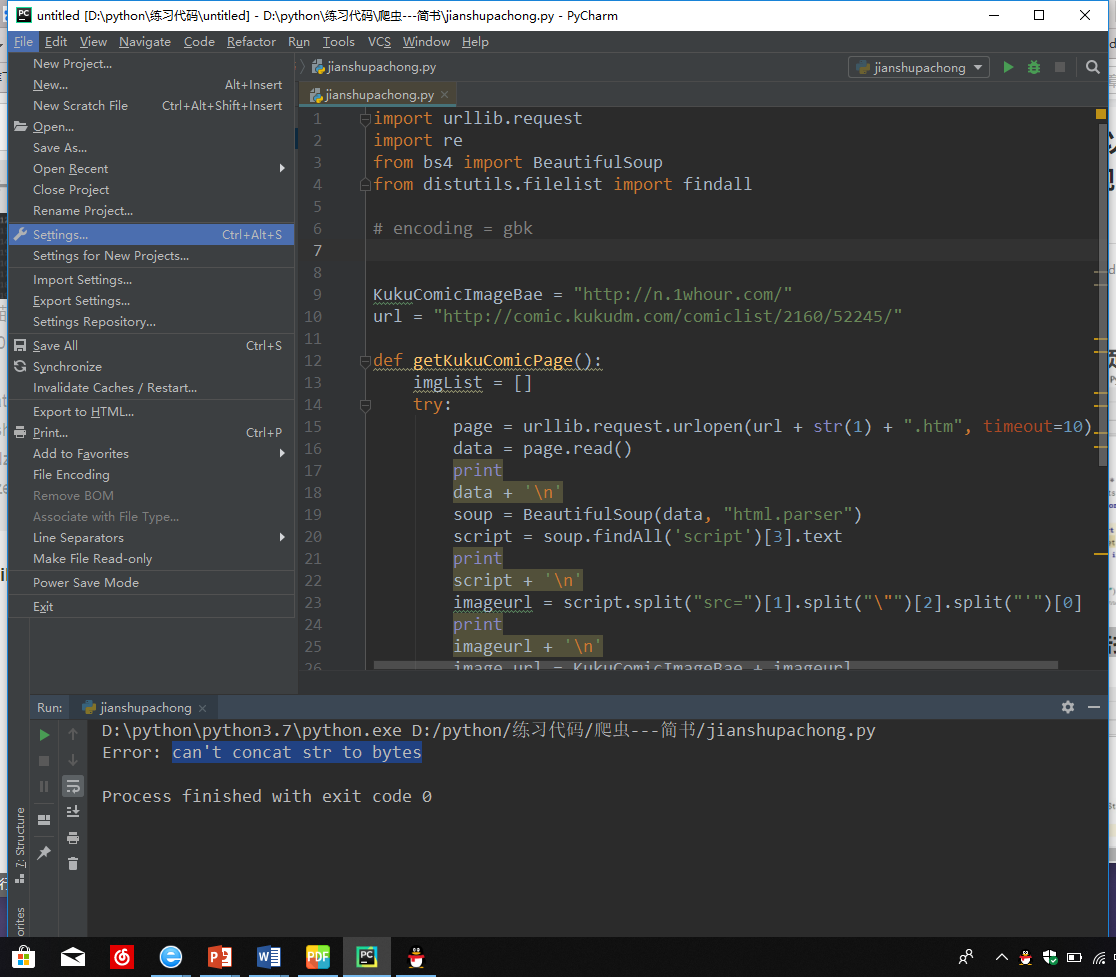Viewport: 1116px width, 977px height.
Task: Run jianshupachong with the green toolbar play icon
Action: pos(1008,67)
